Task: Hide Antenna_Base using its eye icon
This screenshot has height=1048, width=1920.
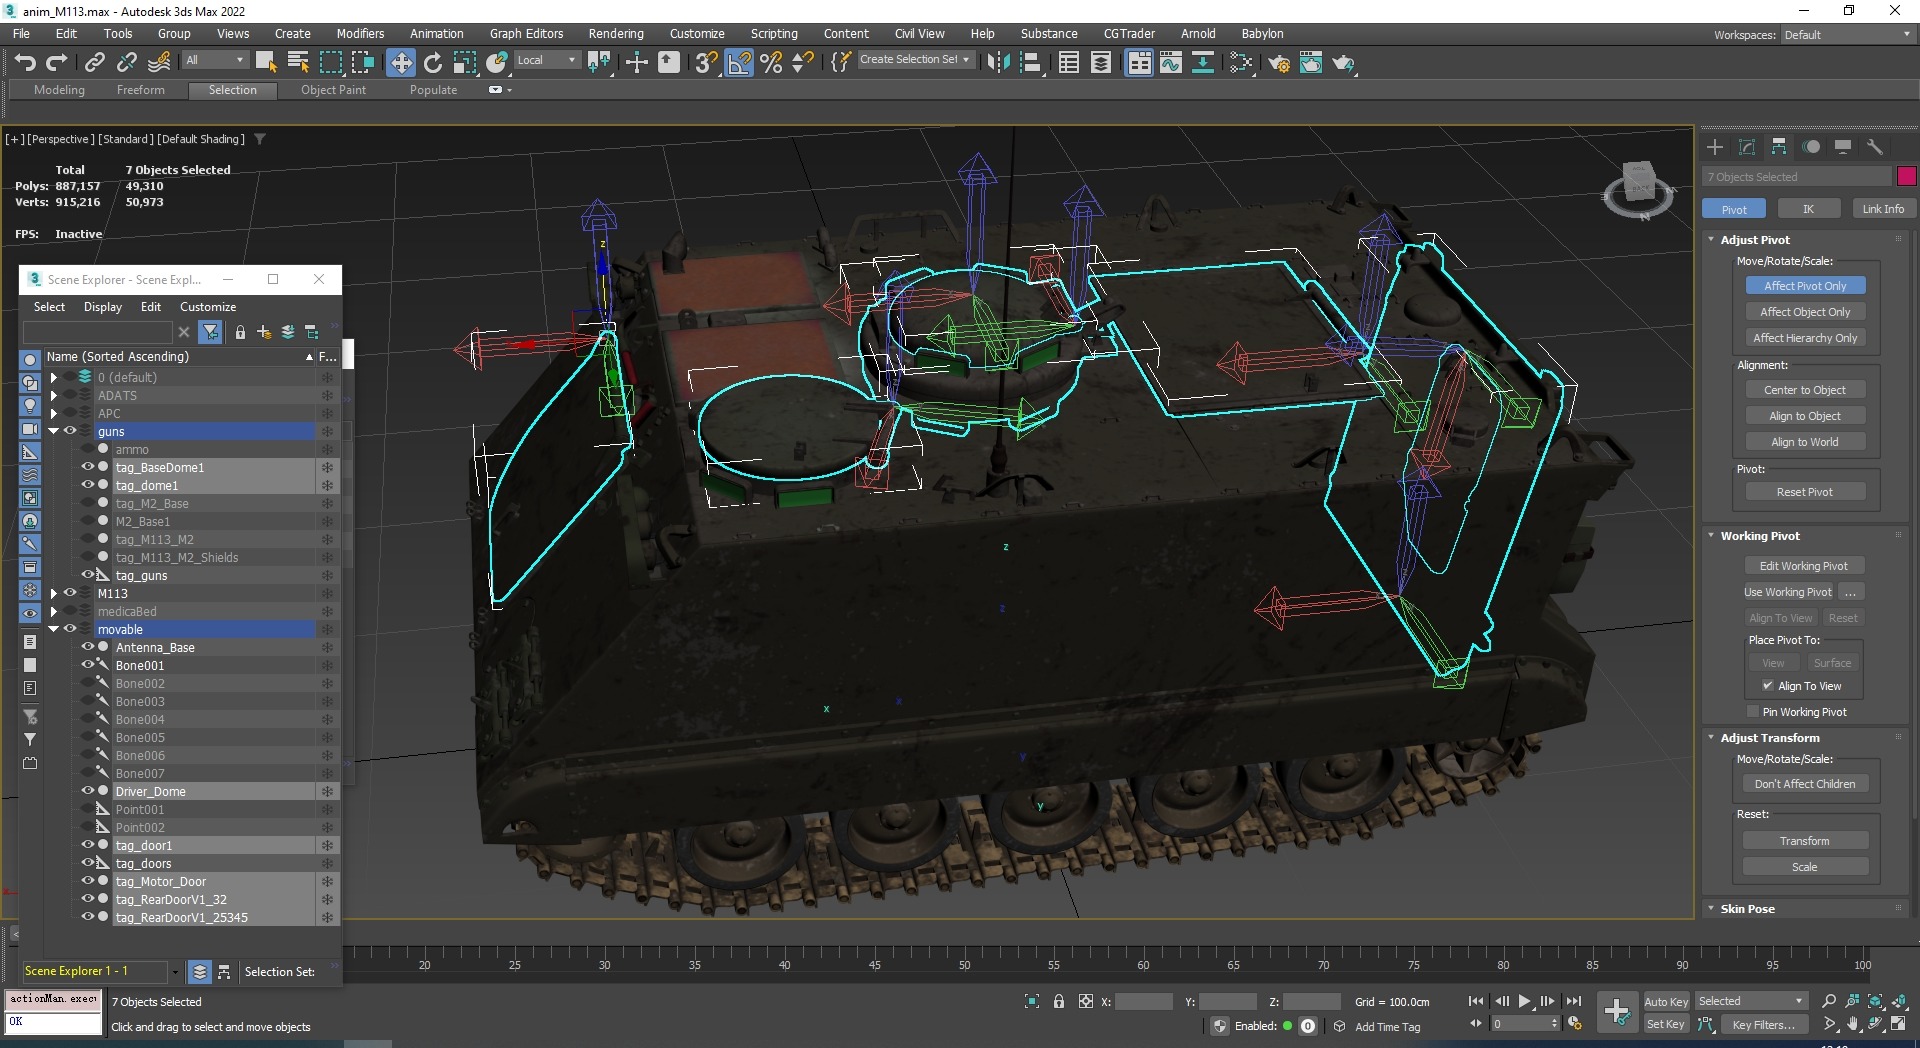Action: coord(88,647)
